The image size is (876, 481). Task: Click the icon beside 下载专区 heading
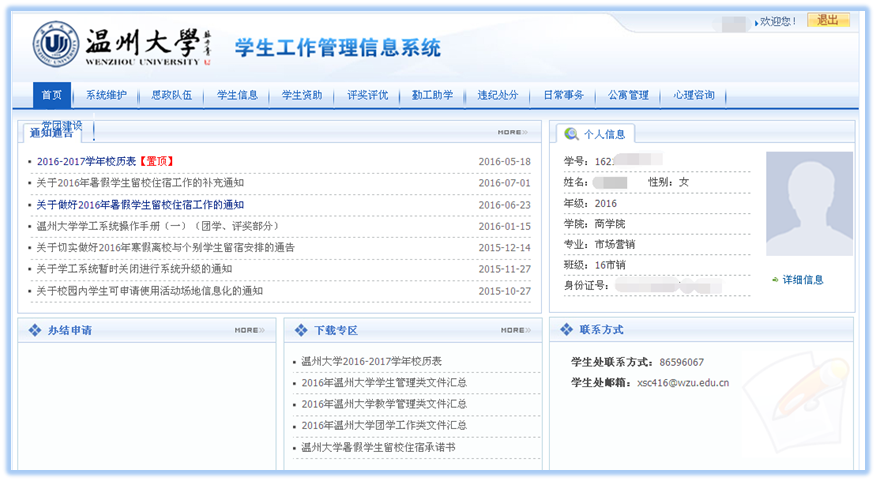301,330
